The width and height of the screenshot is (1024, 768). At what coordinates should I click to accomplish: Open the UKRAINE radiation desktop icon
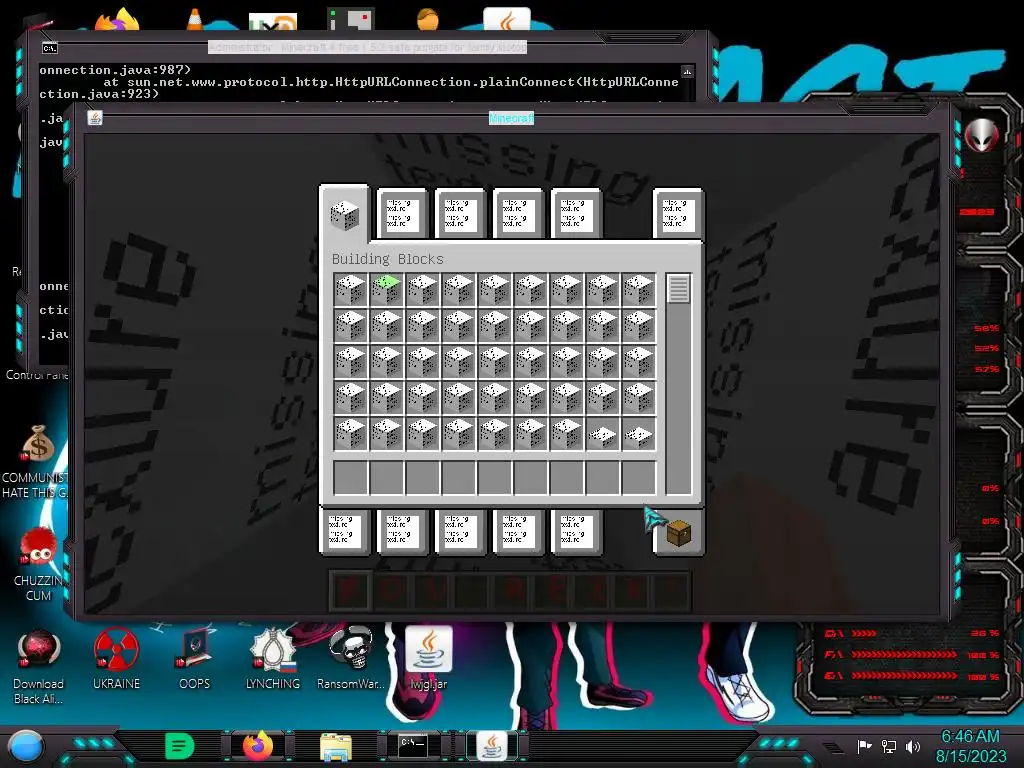[x=116, y=660]
